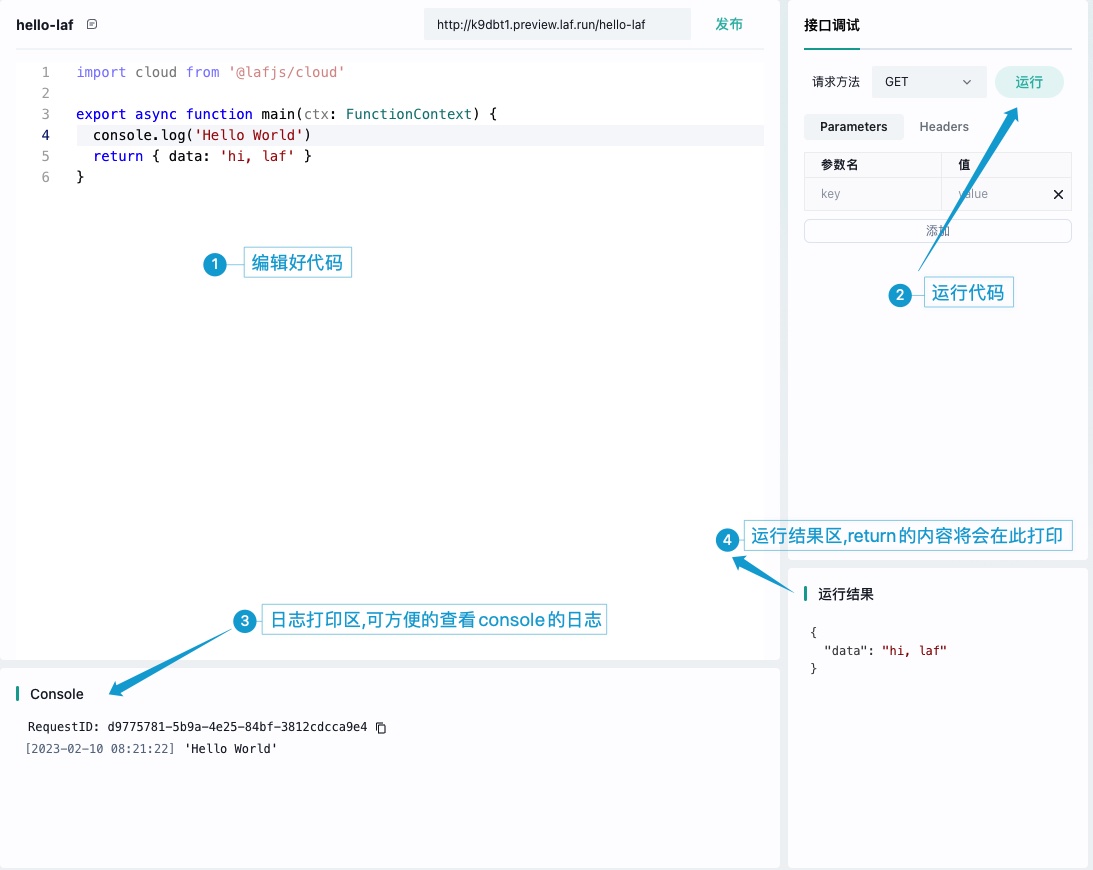Viewport: 1093px width, 870px height.
Task: Select the Parameters tab
Action: [x=853, y=127]
